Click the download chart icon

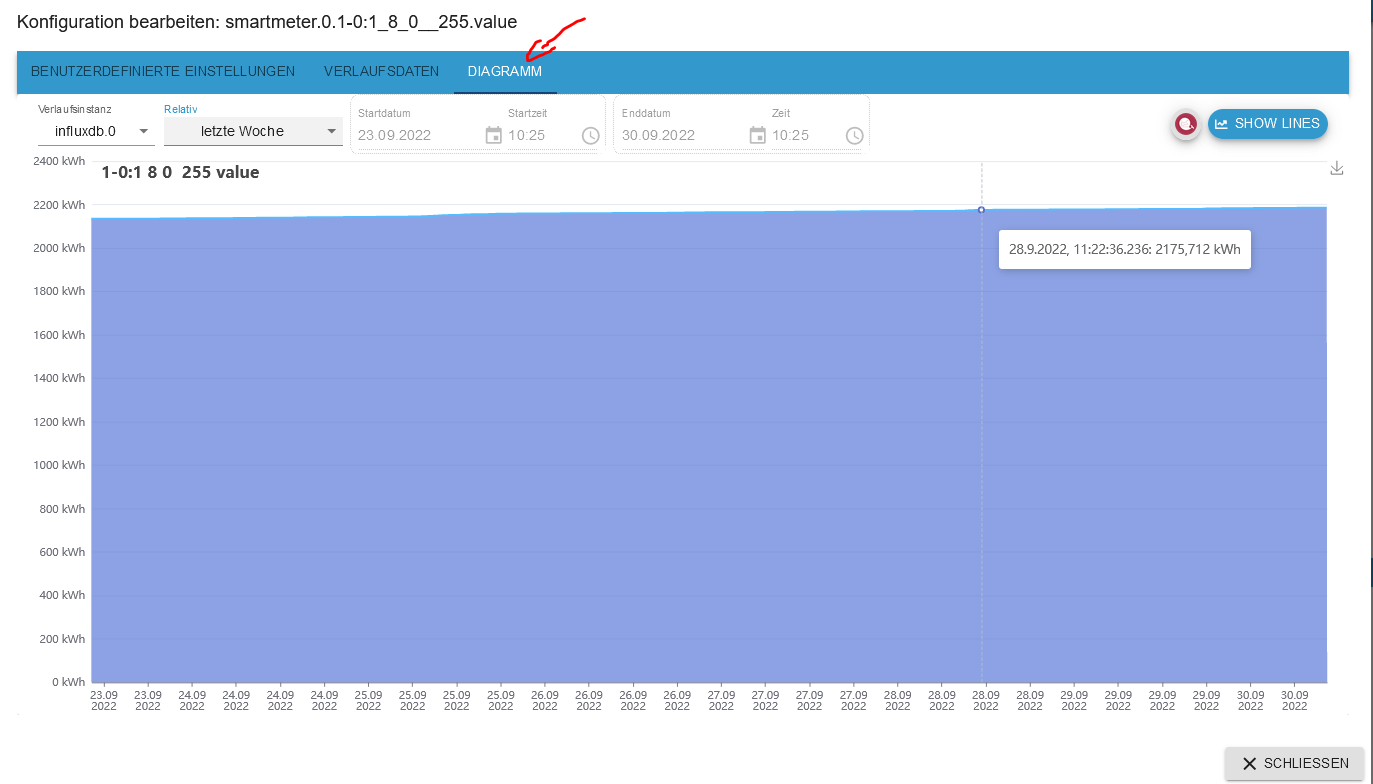pos(1337,168)
